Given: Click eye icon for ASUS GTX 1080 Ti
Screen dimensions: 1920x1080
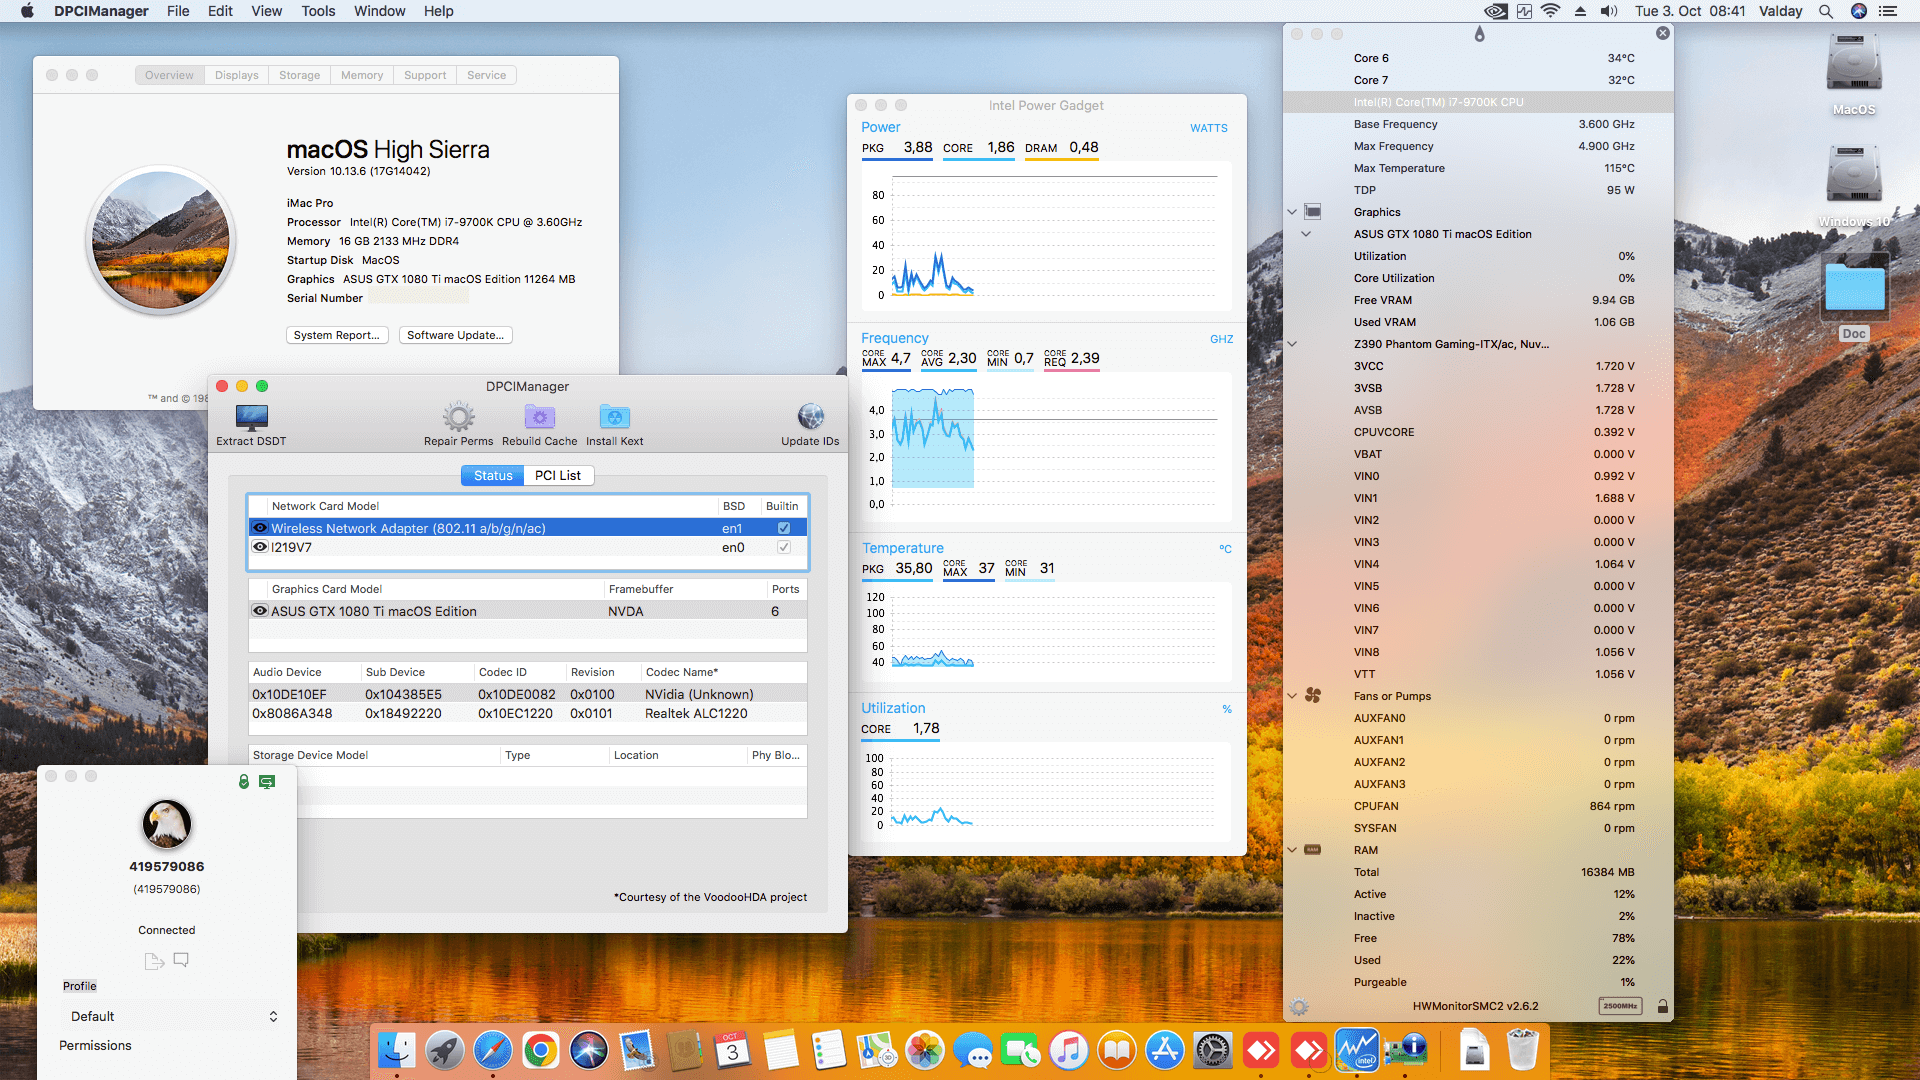Looking at the screenshot, I should tap(260, 611).
